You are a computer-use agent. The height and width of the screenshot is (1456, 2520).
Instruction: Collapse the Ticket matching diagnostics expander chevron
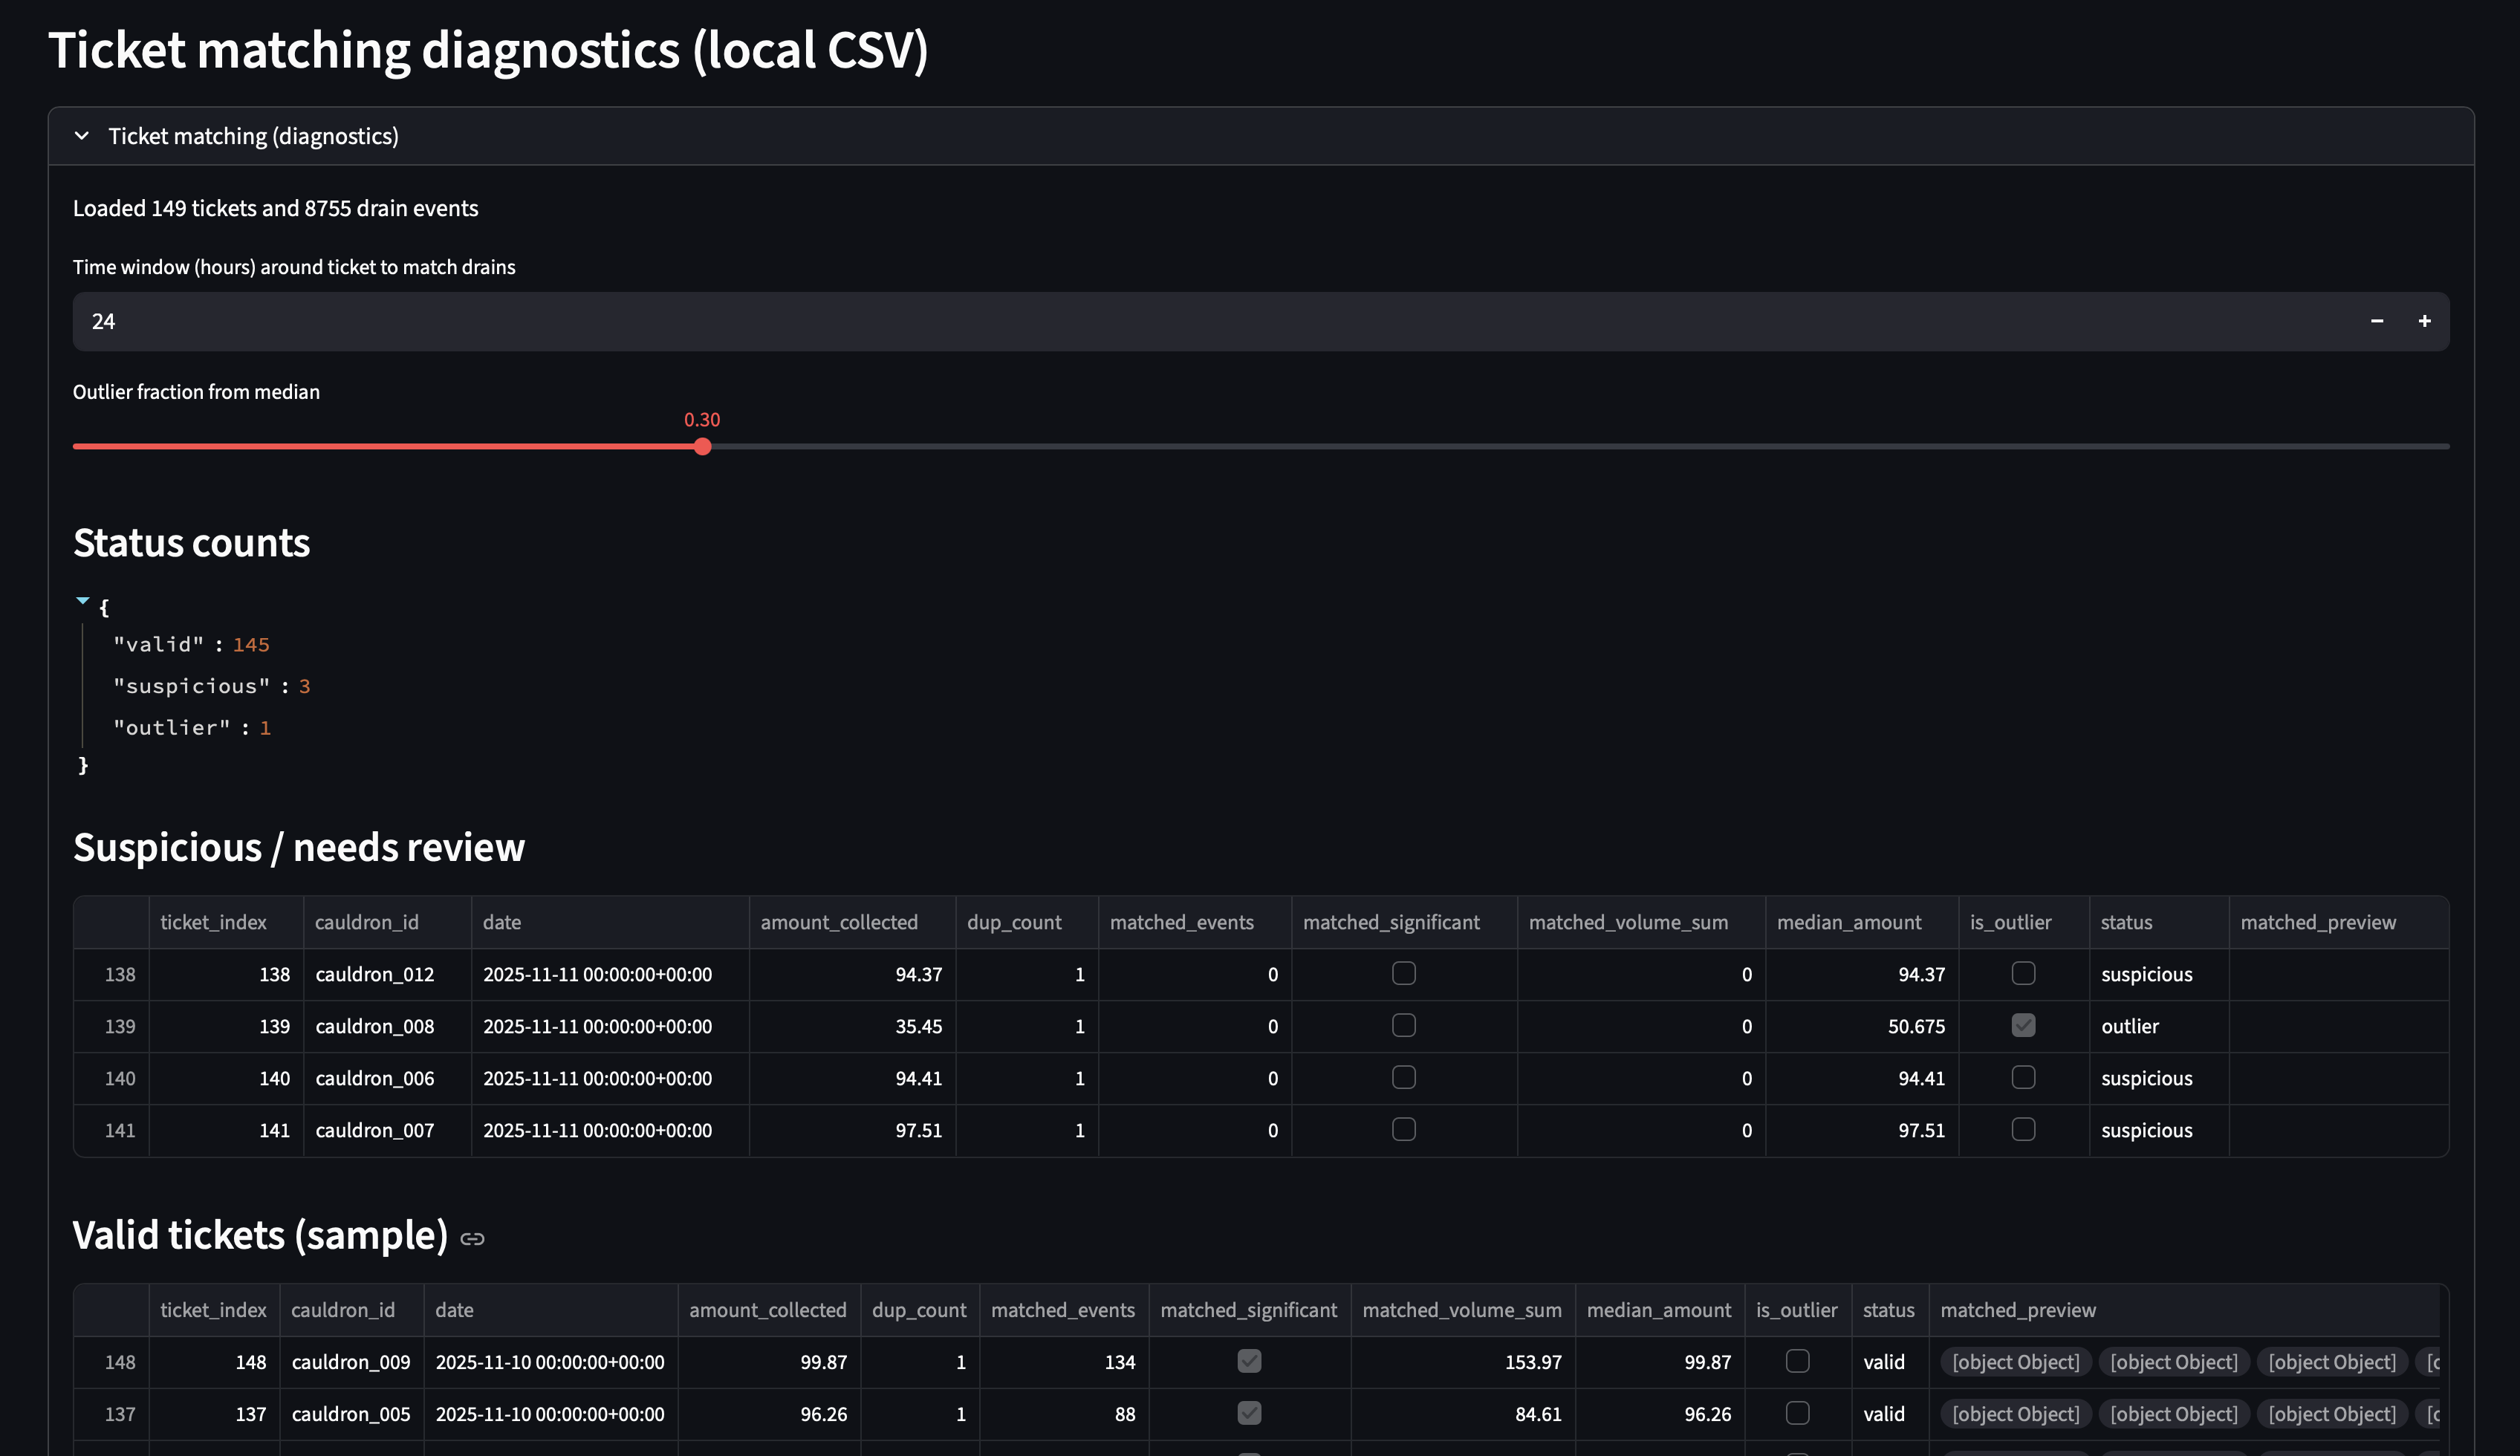pos(82,136)
